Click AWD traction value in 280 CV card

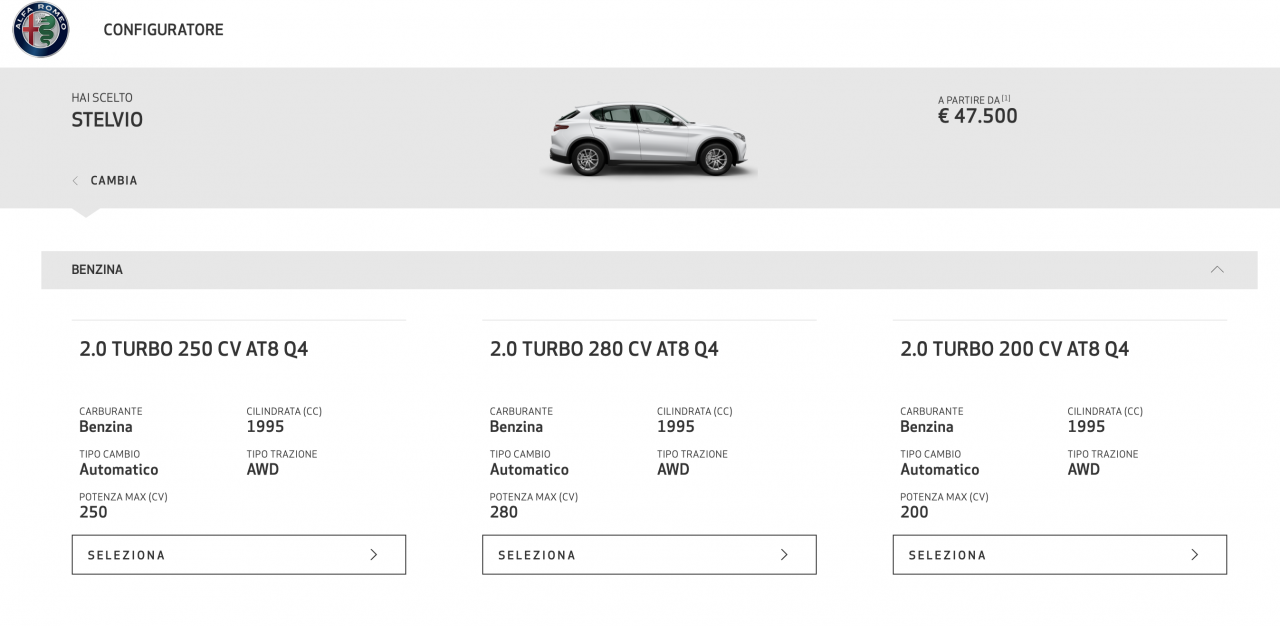(x=673, y=470)
